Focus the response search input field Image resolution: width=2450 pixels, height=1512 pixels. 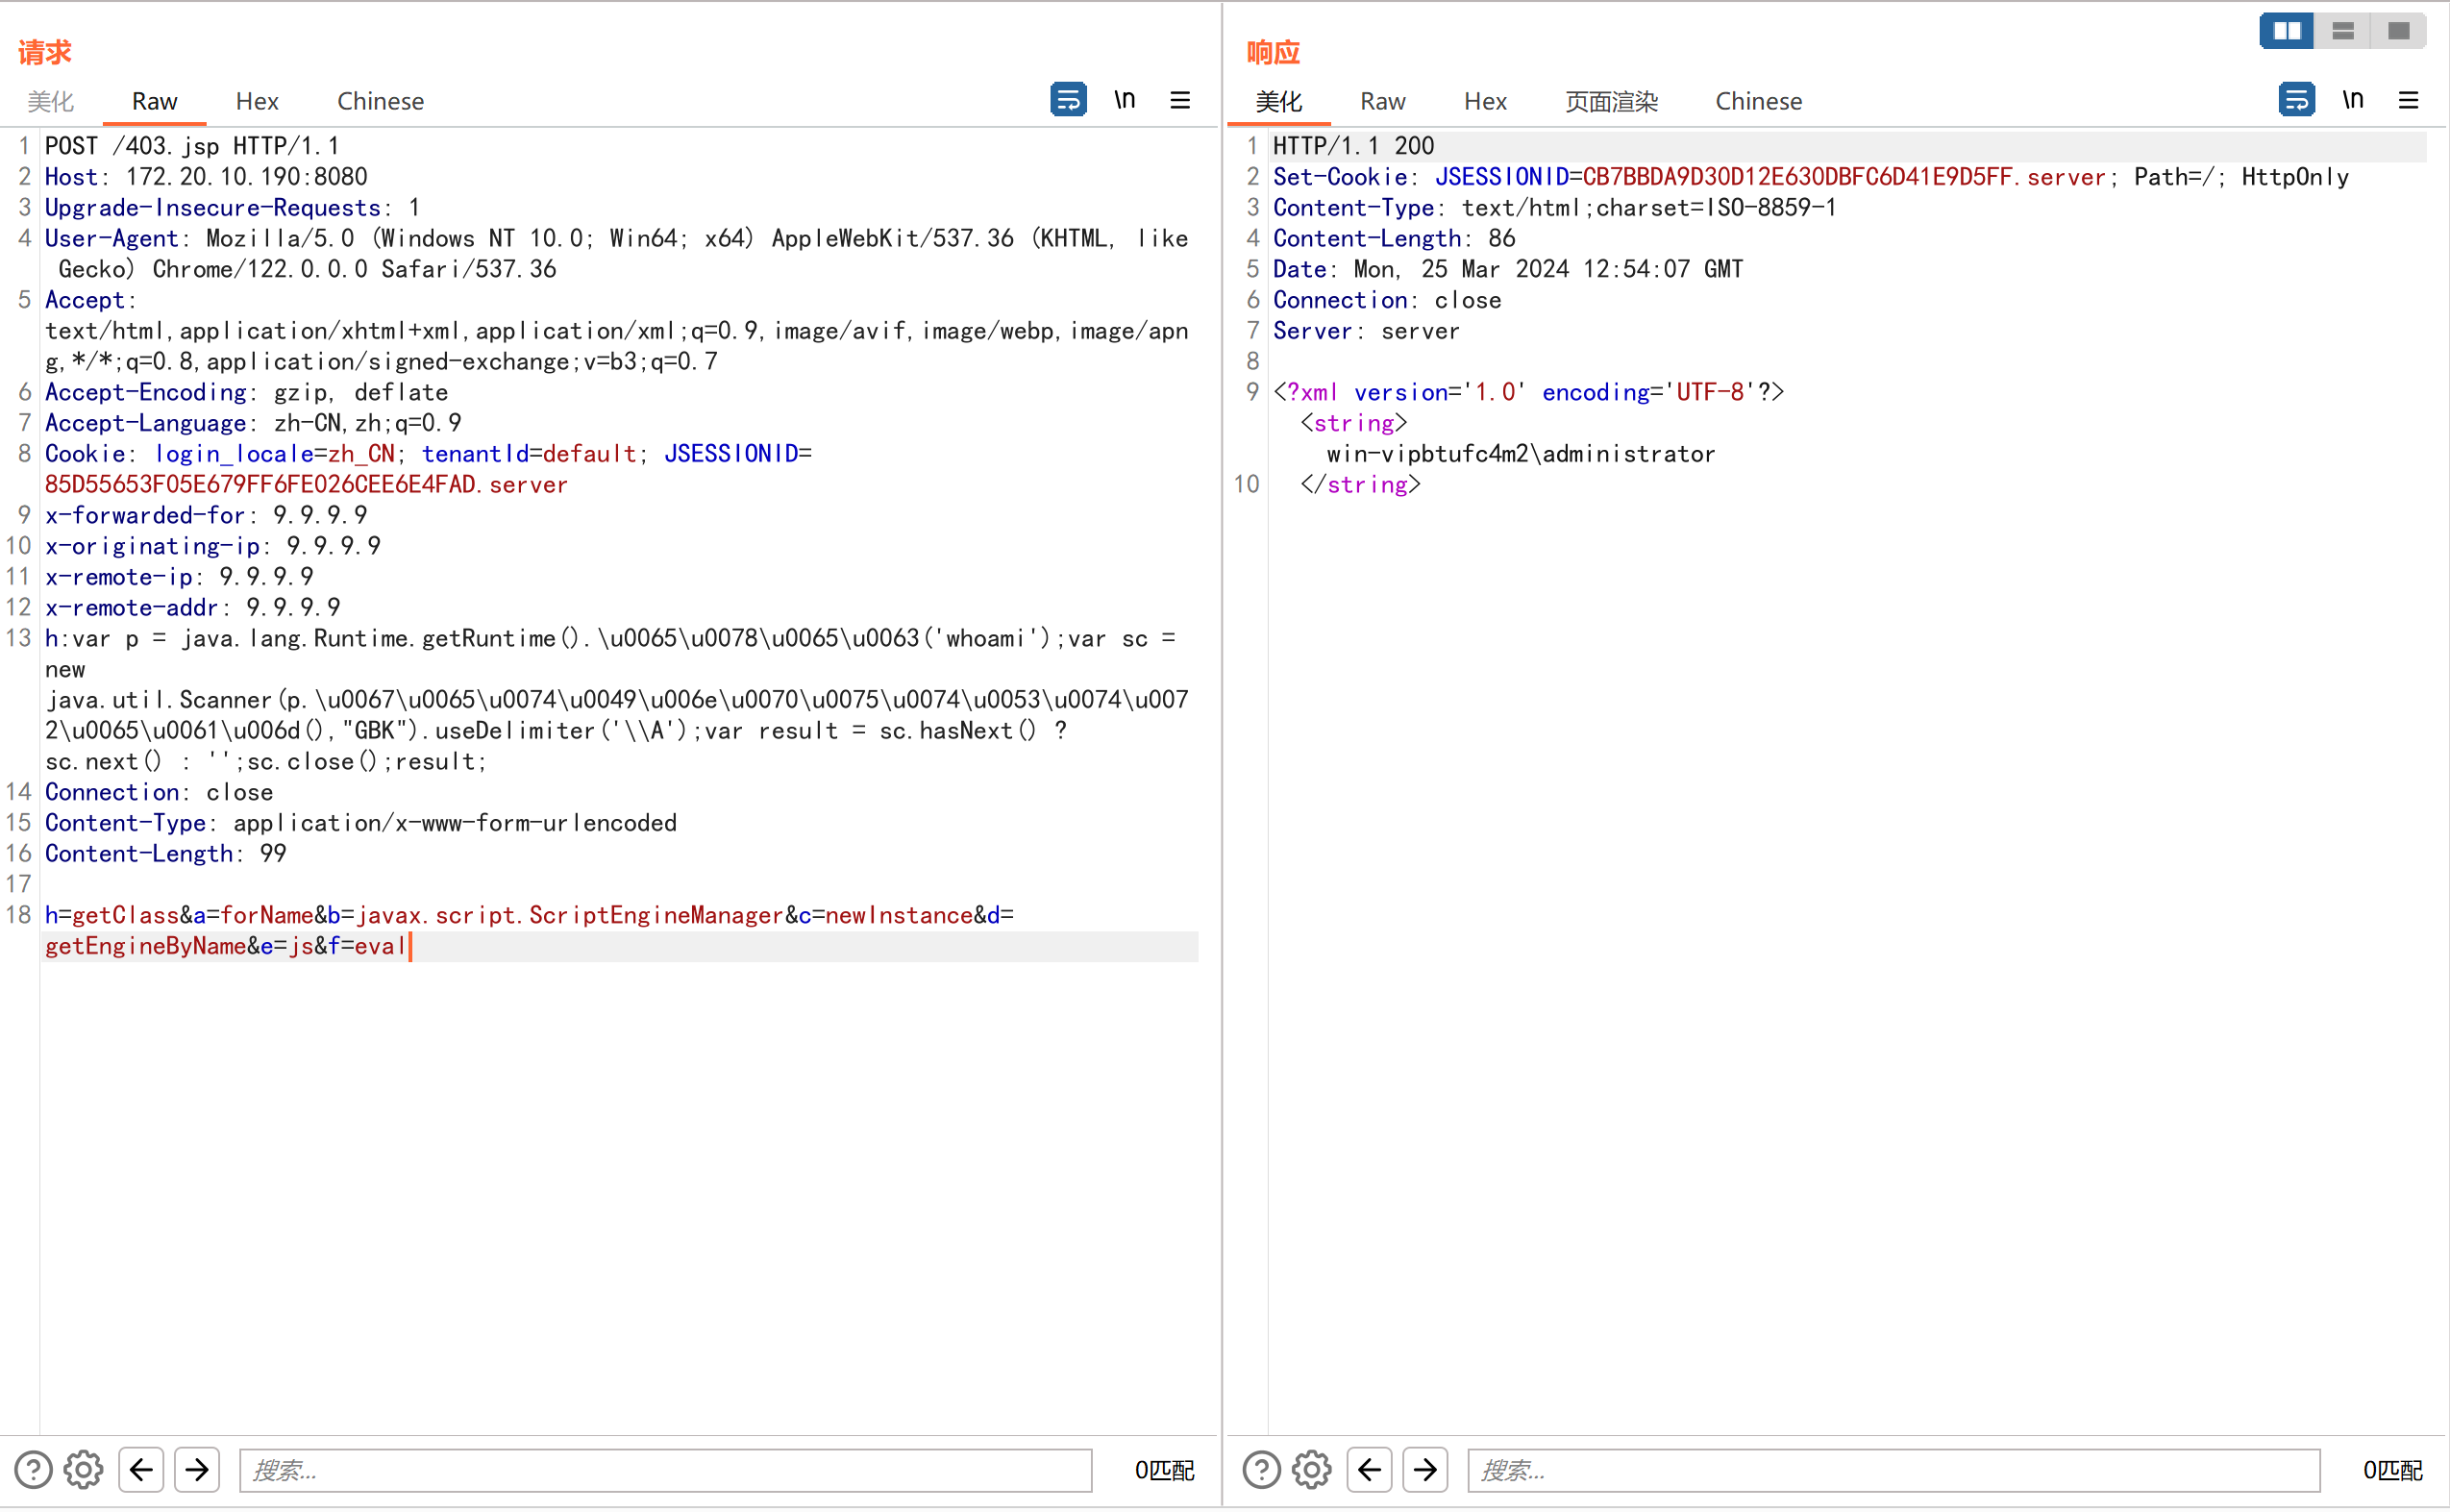[x=1892, y=1469]
